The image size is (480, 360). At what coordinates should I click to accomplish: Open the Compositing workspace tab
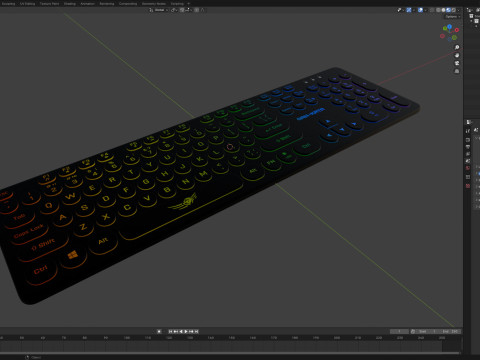pyautogui.click(x=128, y=4)
